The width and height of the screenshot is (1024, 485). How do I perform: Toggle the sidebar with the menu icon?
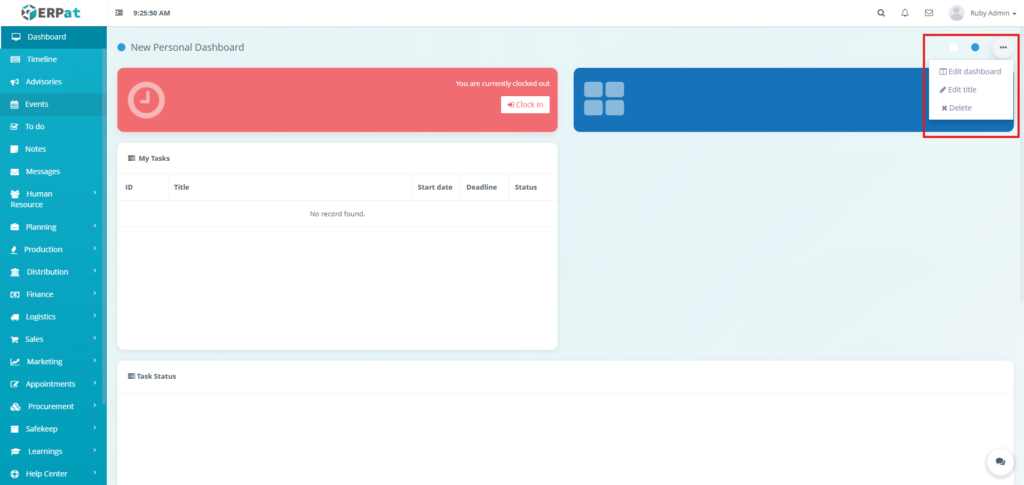[x=119, y=12]
